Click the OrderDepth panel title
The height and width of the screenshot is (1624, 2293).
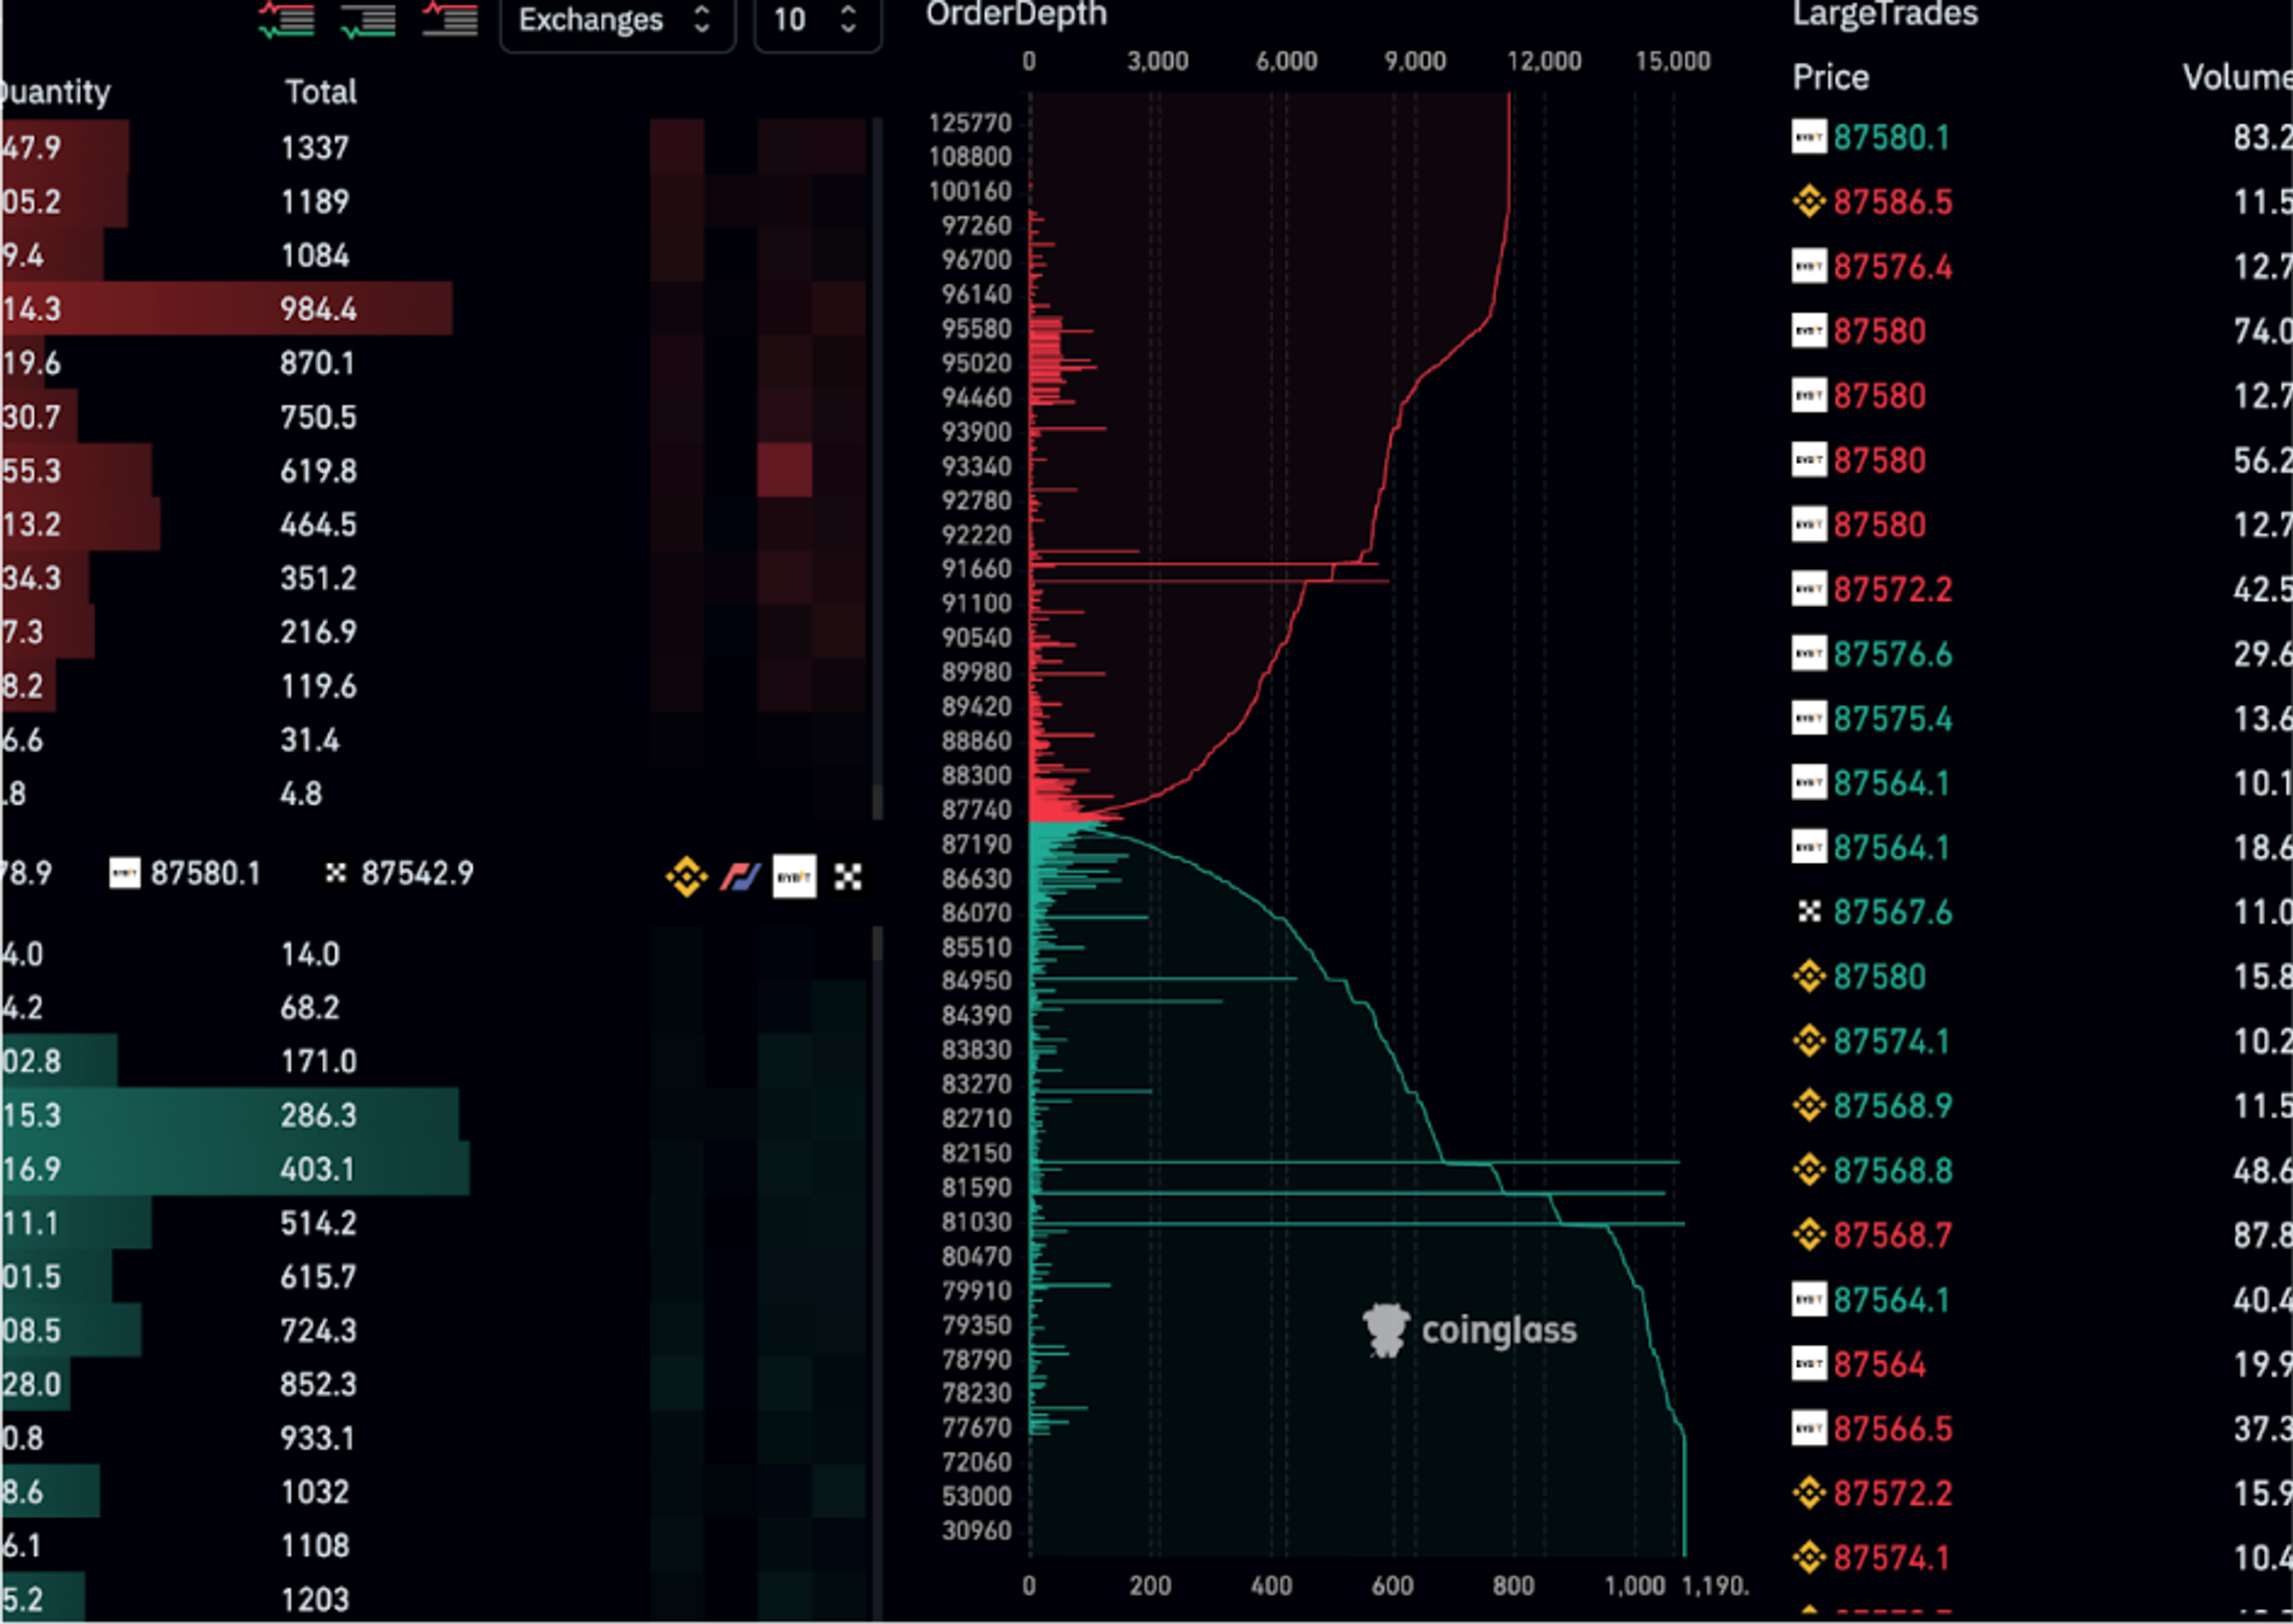(x=1016, y=14)
